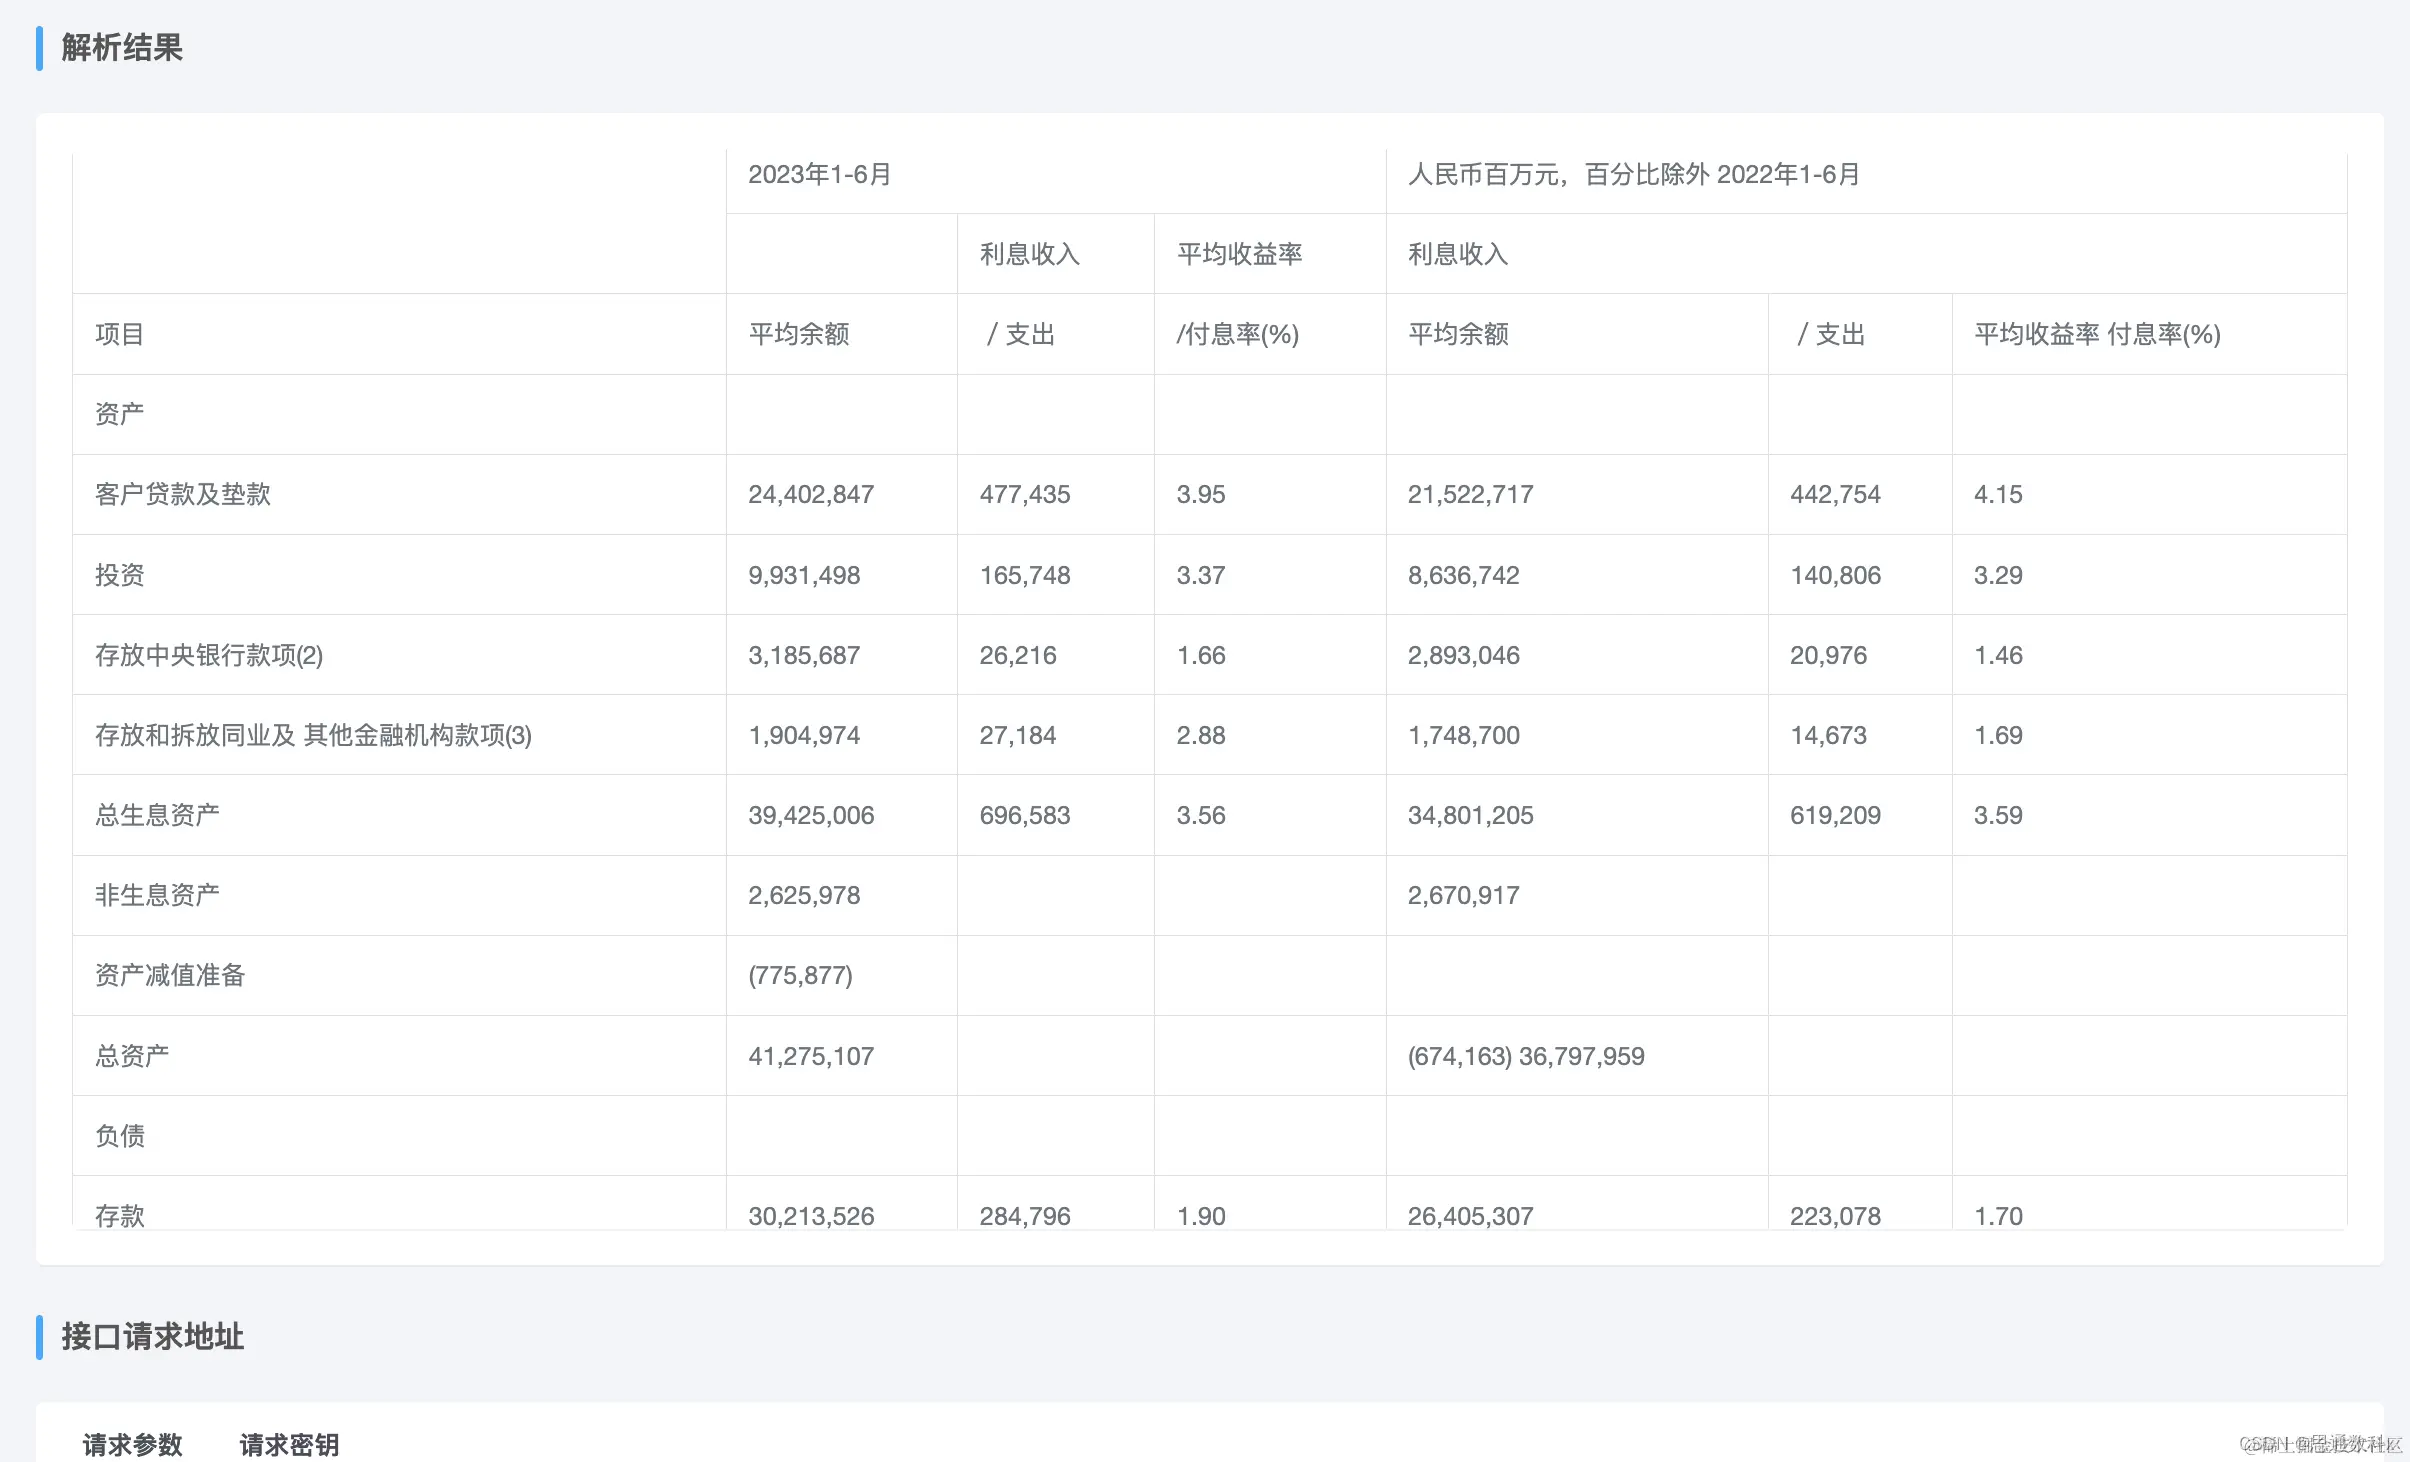This screenshot has height=1462, width=2410.
Task: Select the 客户贷款及垫款 row label
Action: pyautogui.click(x=183, y=494)
